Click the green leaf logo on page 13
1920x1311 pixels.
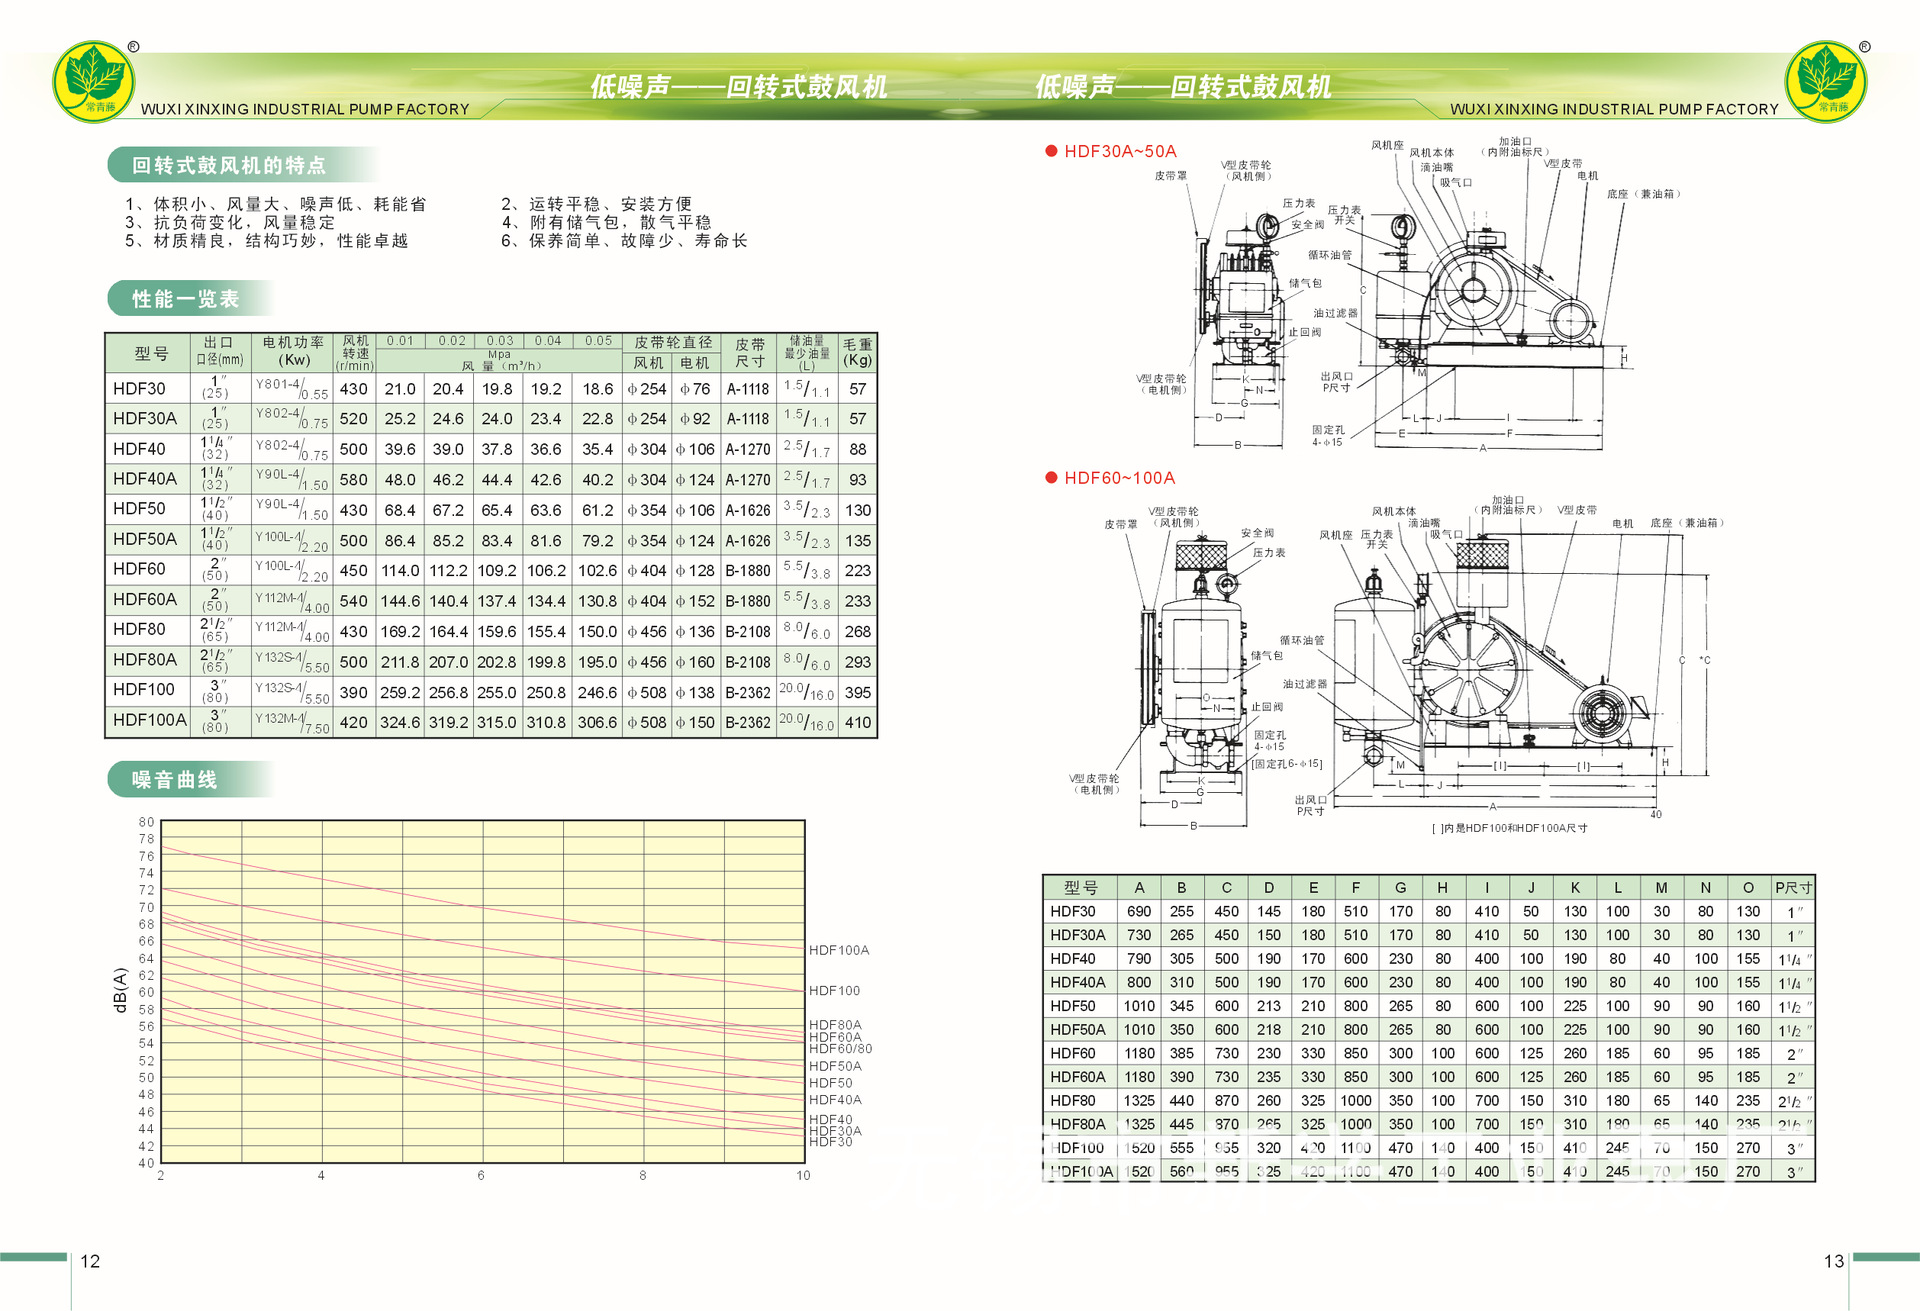(1826, 82)
